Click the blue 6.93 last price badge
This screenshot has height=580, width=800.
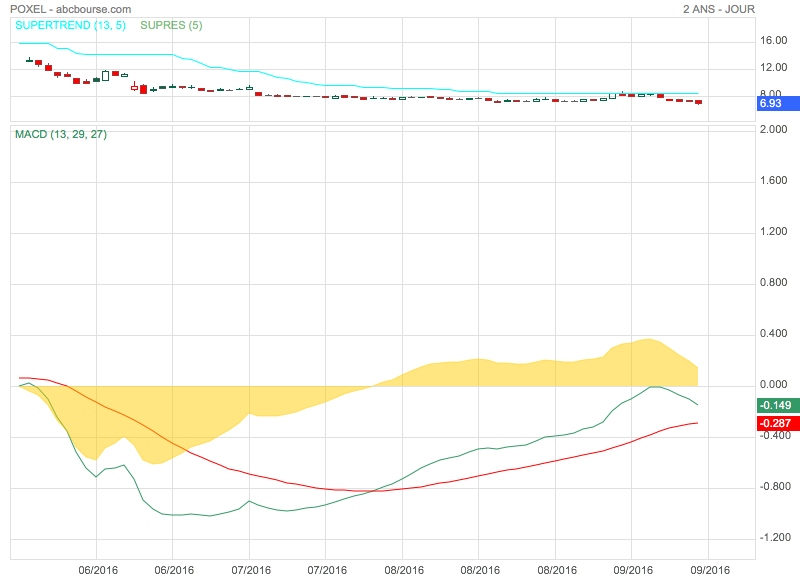(x=778, y=104)
